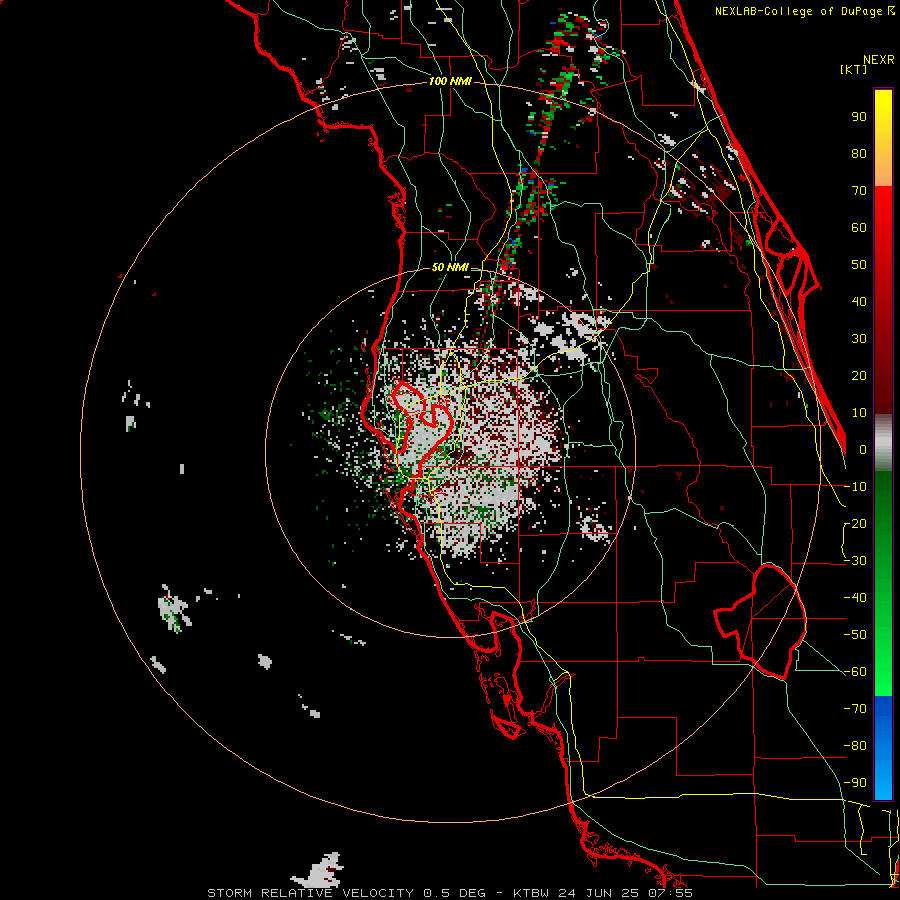Click the -30 knots scale label
Image resolution: width=900 pixels, height=900 pixels.
[x=855, y=561]
